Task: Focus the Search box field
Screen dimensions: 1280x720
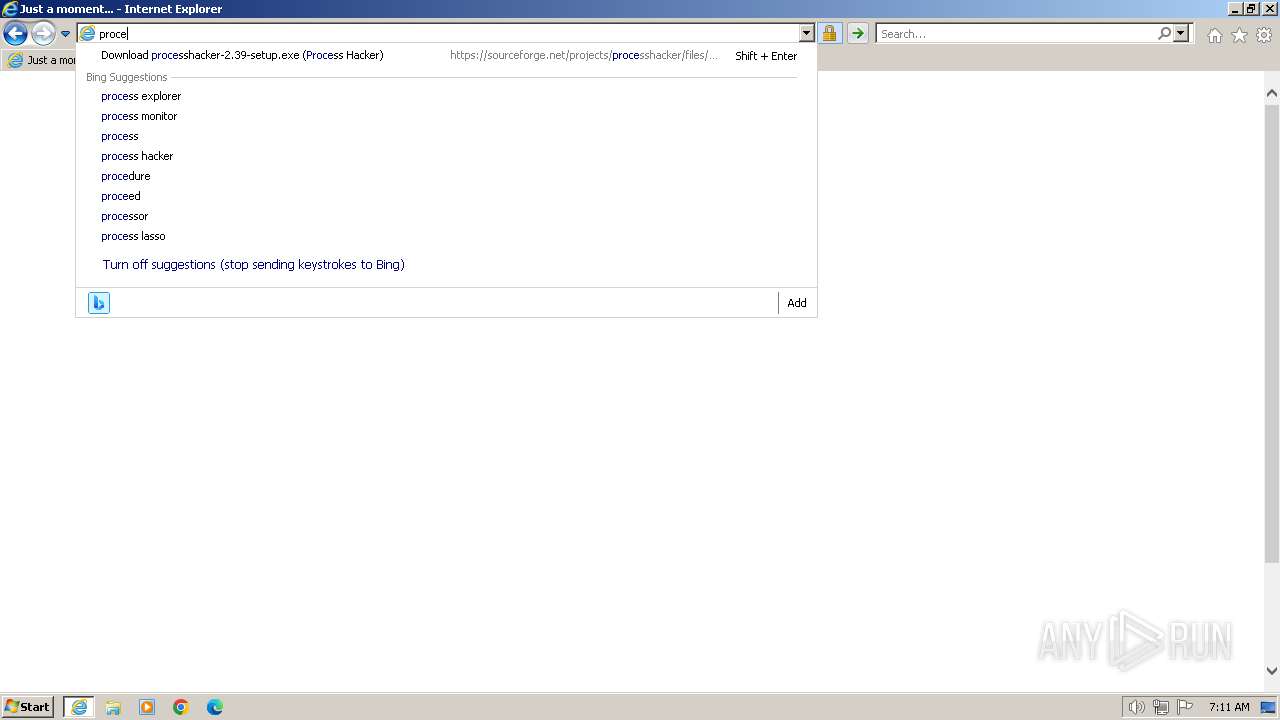Action: [1016, 34]
